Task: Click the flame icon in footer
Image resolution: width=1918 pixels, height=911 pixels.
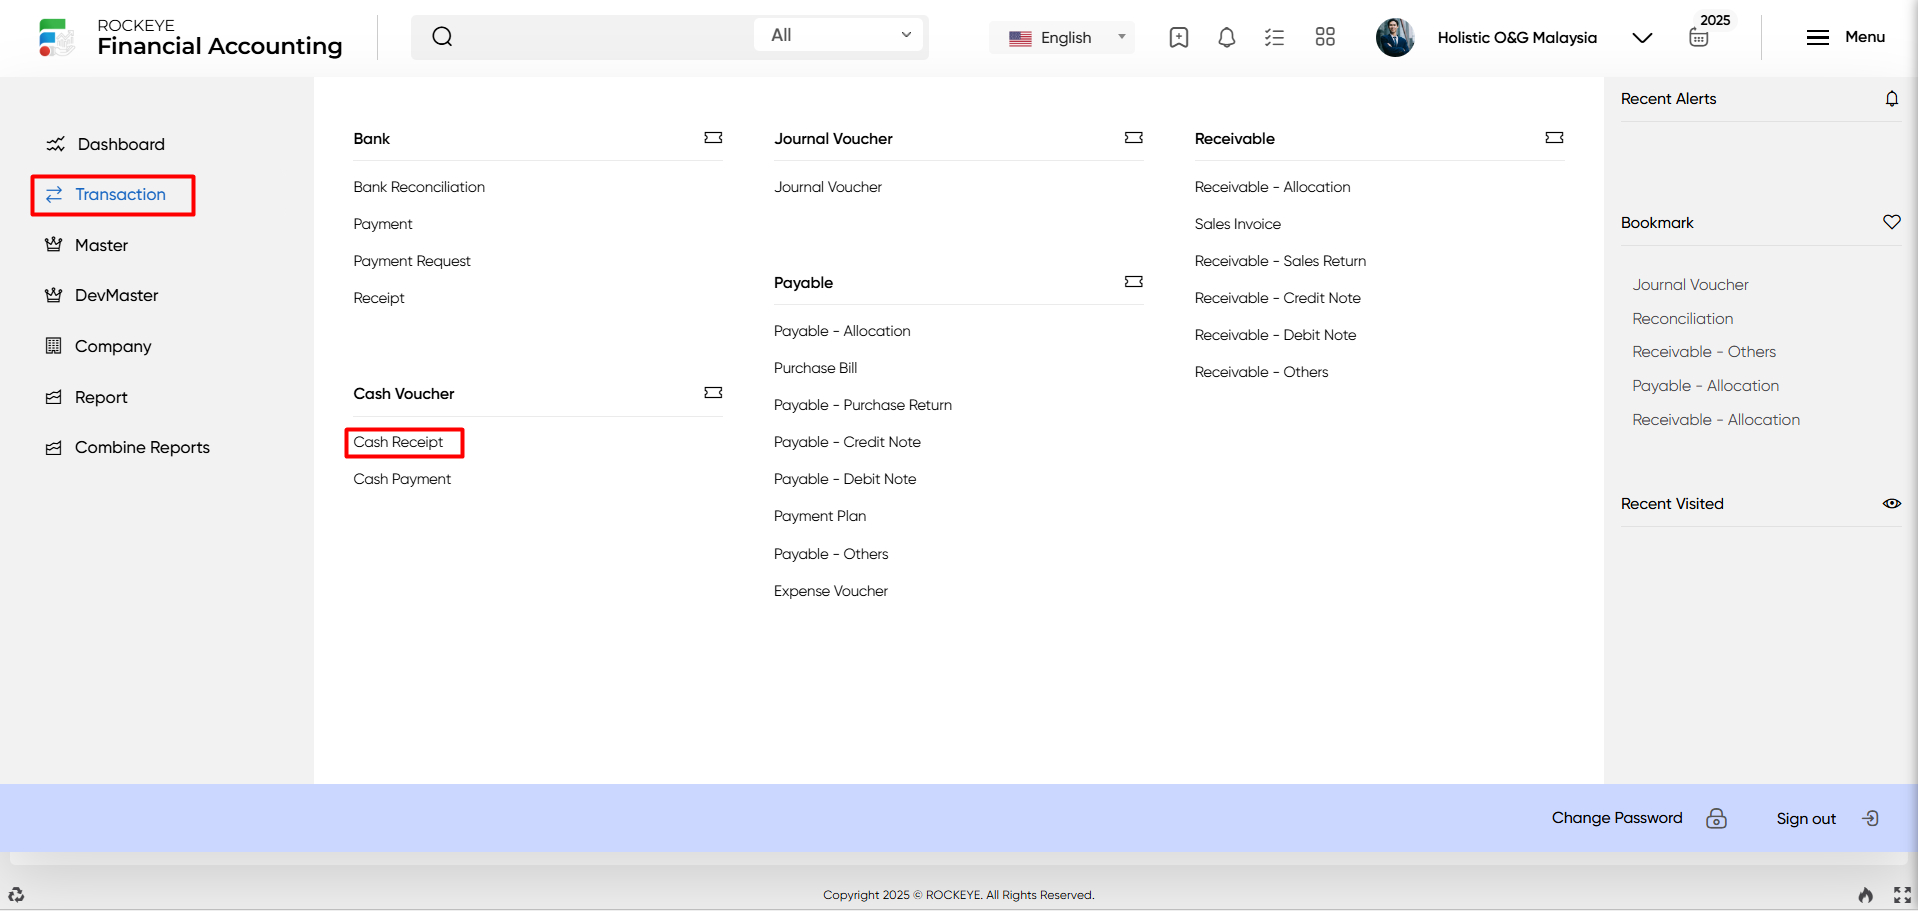Action: [1866, 895]
